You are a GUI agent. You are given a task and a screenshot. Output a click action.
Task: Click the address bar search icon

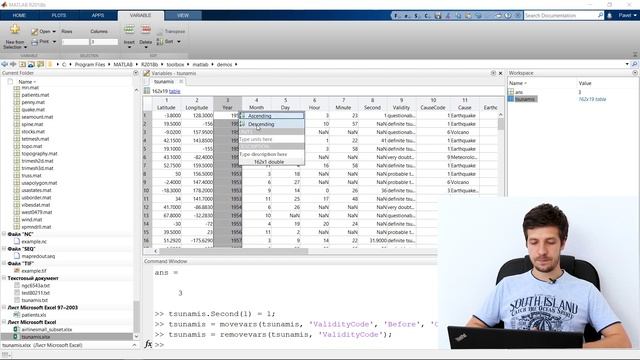(634, 64)
